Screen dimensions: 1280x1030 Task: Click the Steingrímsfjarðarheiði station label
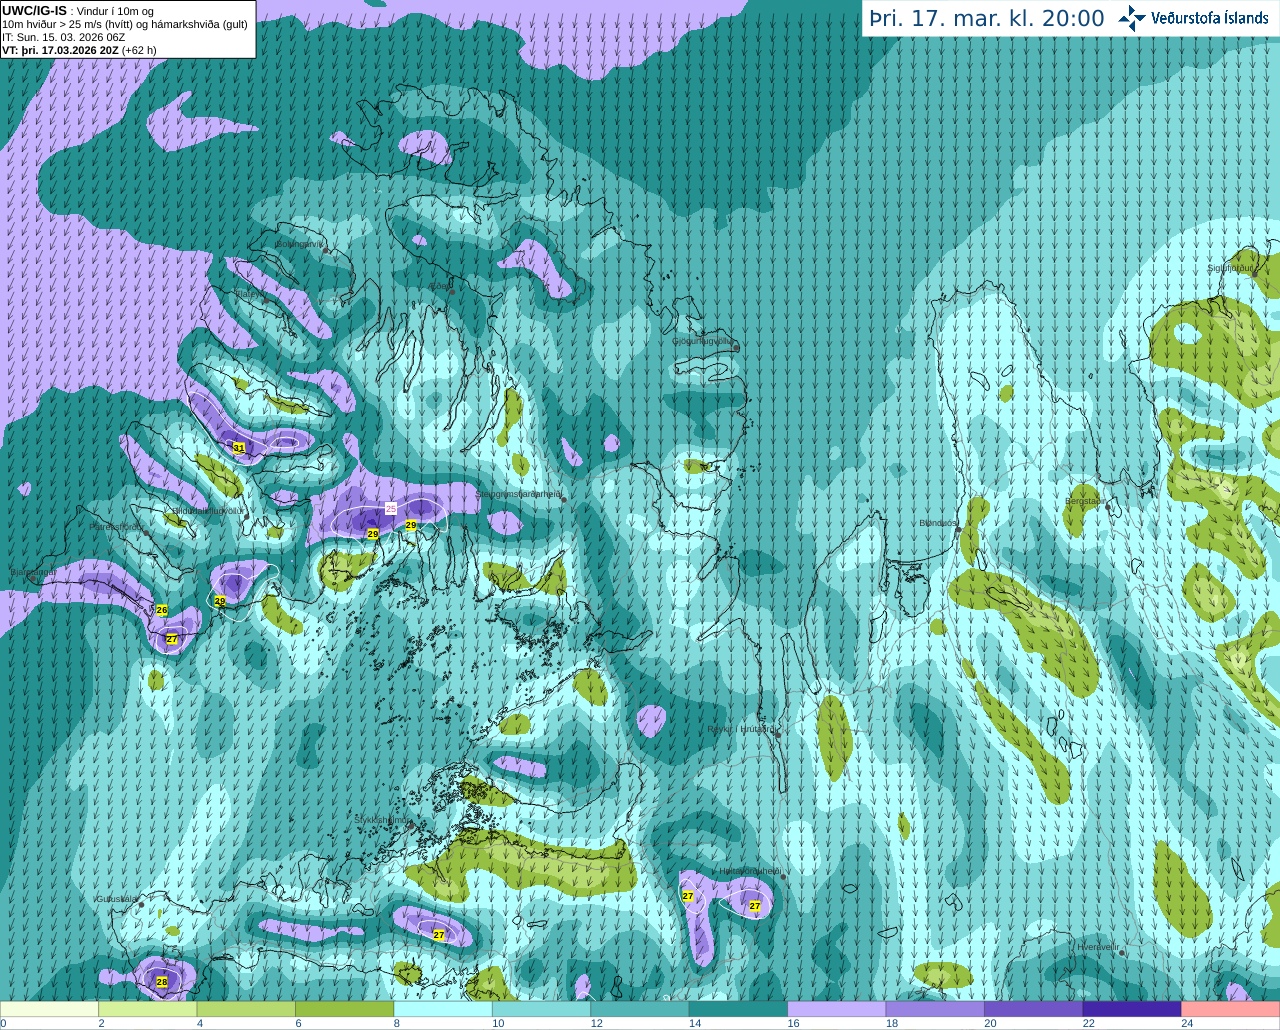(518, 493)
